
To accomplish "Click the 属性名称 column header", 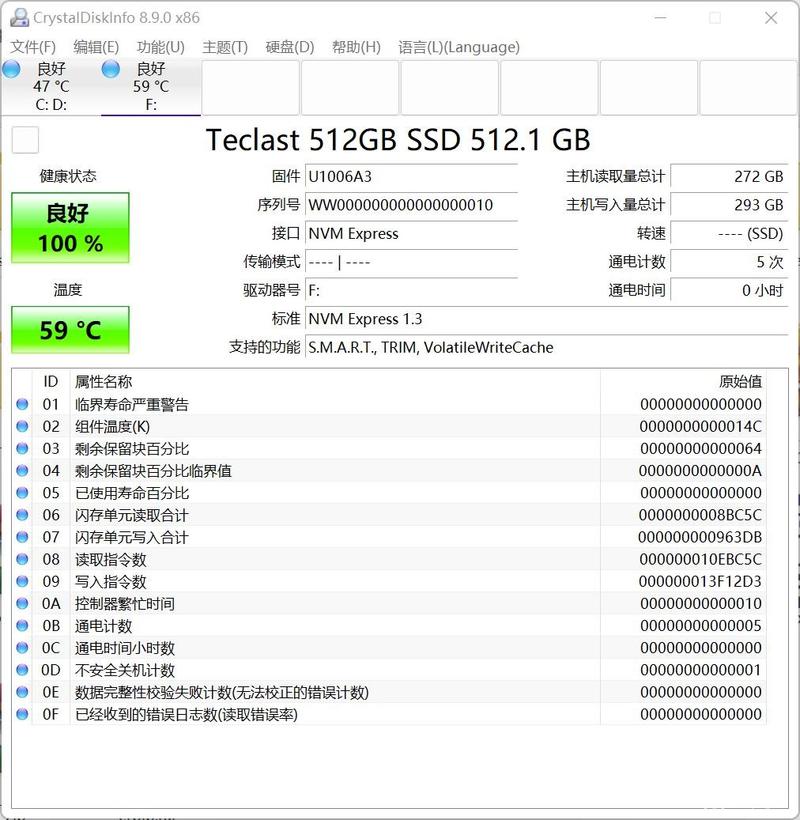I will 335,382.
